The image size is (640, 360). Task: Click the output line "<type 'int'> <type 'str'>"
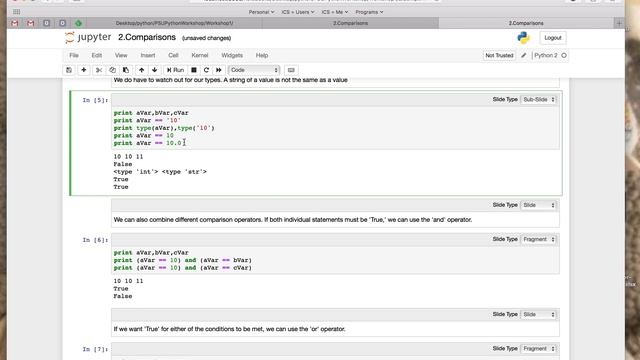click(x=160, y=172)
